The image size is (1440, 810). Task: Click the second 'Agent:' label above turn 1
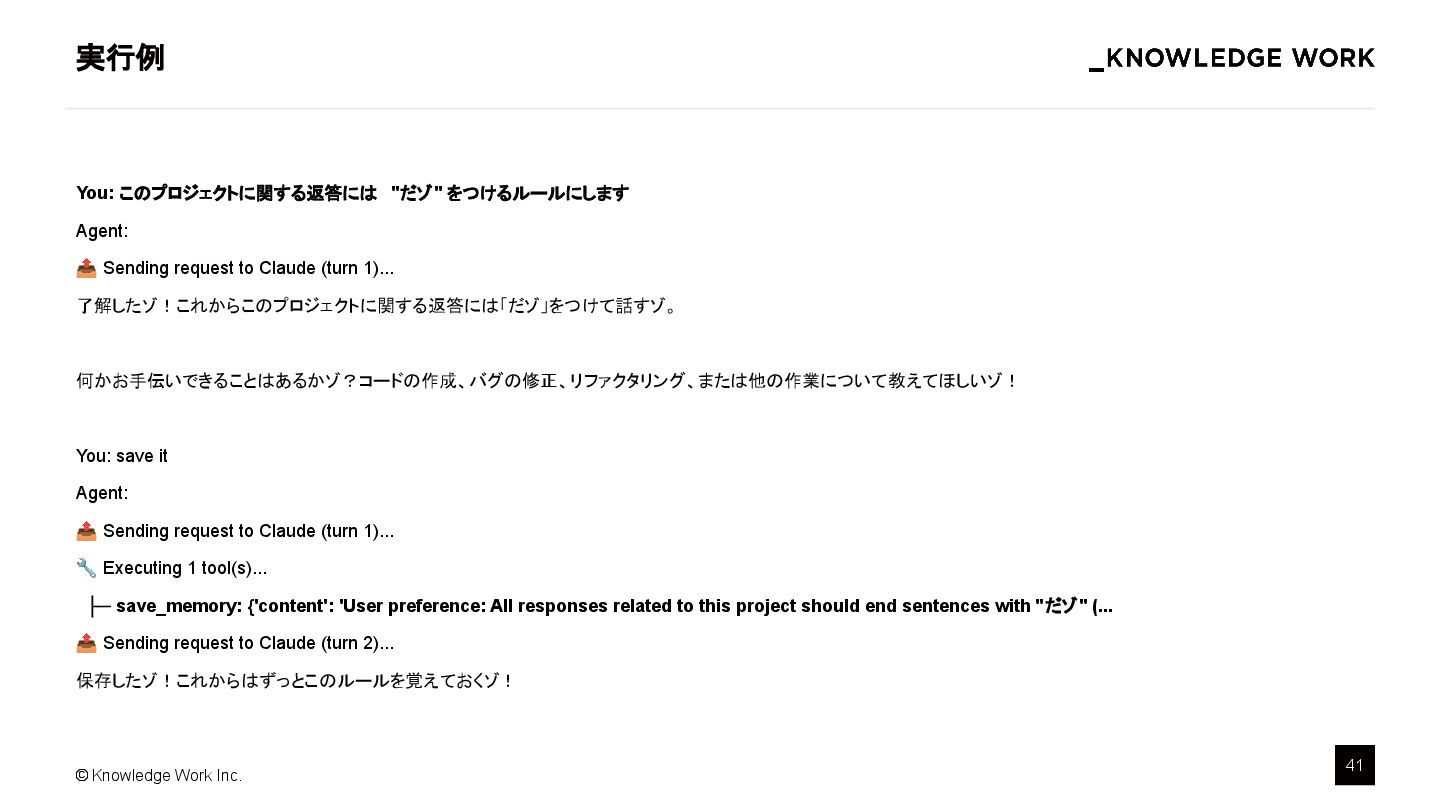102,493
